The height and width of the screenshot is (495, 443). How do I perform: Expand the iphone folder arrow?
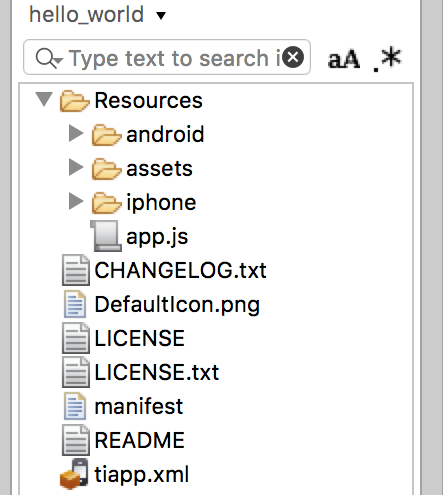click(x=76, y=201)
